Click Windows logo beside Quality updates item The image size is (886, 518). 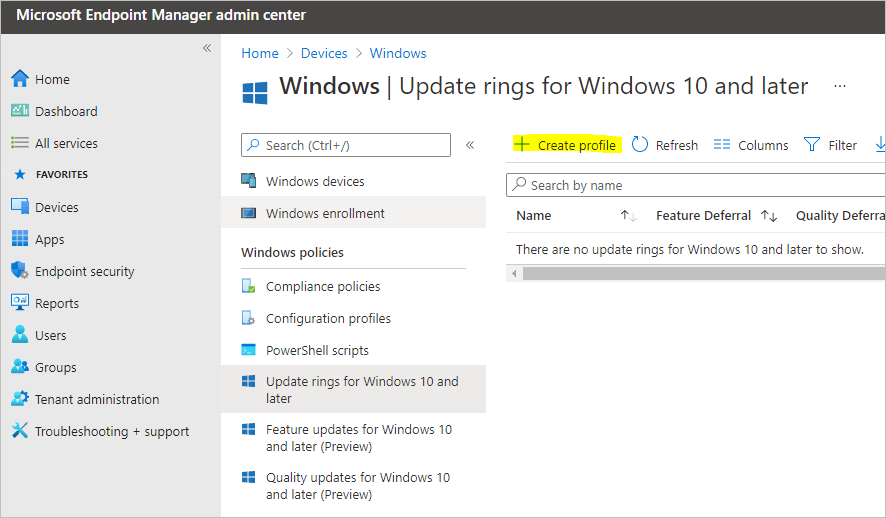coord(249,477)
